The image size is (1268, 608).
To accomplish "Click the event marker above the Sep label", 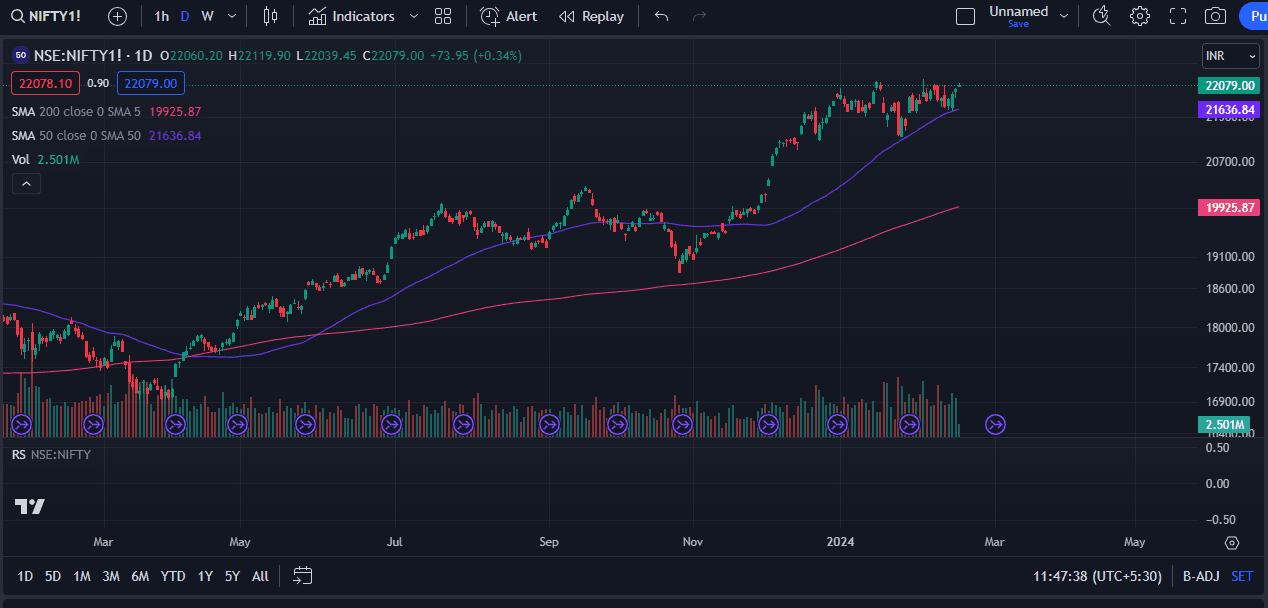I will pyautogui.click(x=549, y=425).
